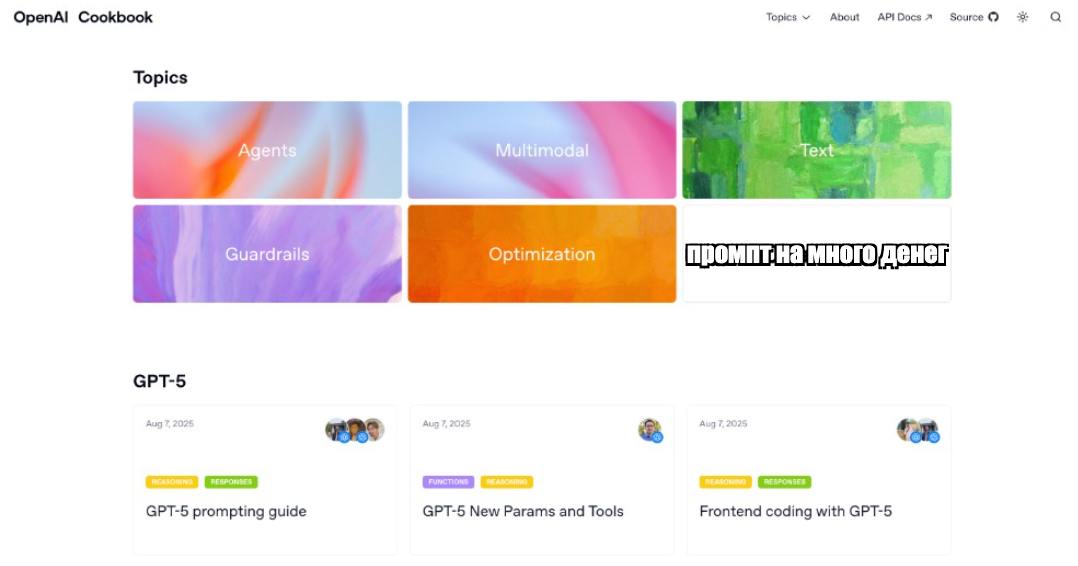This screenshot has width=1078, height=566.
Task: Click Reasoning tag on New Params card
Action: pyautogui.click(x=507, y=482)
